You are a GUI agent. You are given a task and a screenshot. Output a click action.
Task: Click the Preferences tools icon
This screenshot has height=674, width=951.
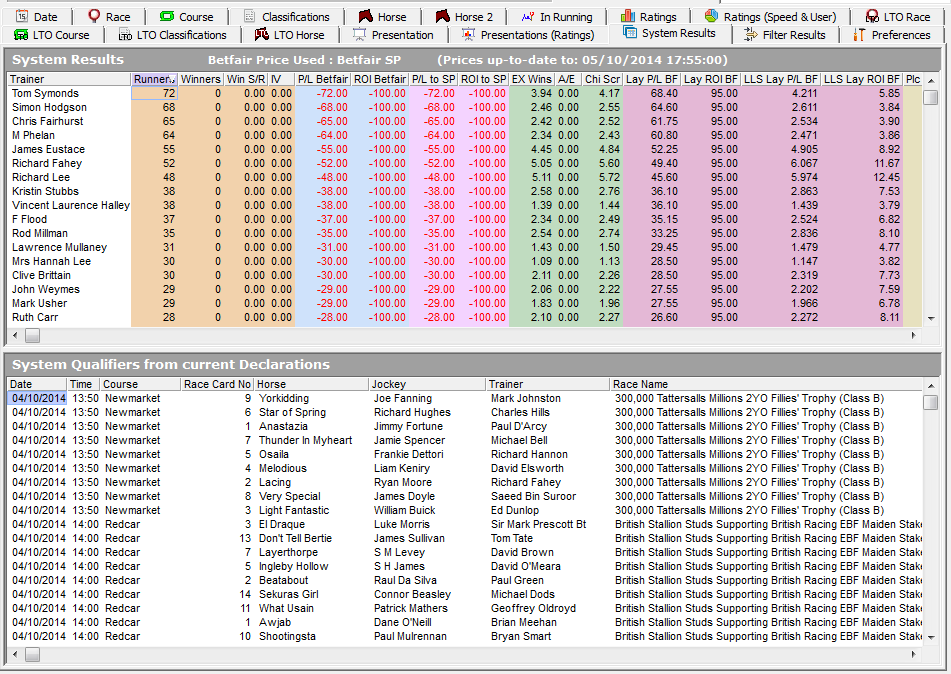pyautogui.click(x=859, y=35)
